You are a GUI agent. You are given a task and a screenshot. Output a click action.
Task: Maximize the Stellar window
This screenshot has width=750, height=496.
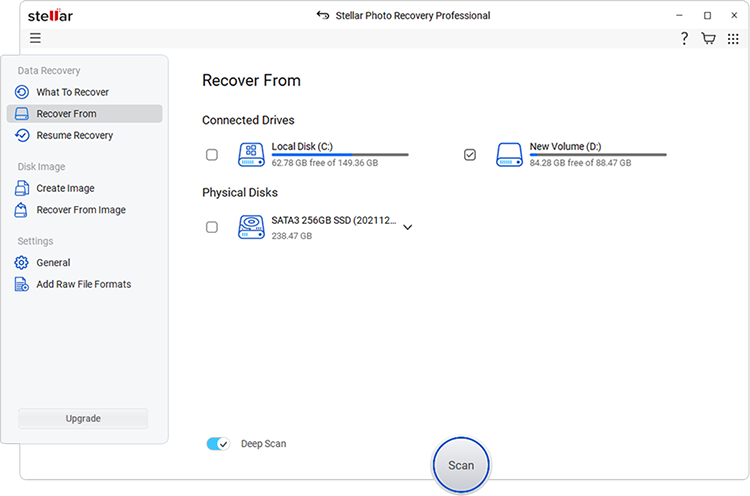coord(707,15)
